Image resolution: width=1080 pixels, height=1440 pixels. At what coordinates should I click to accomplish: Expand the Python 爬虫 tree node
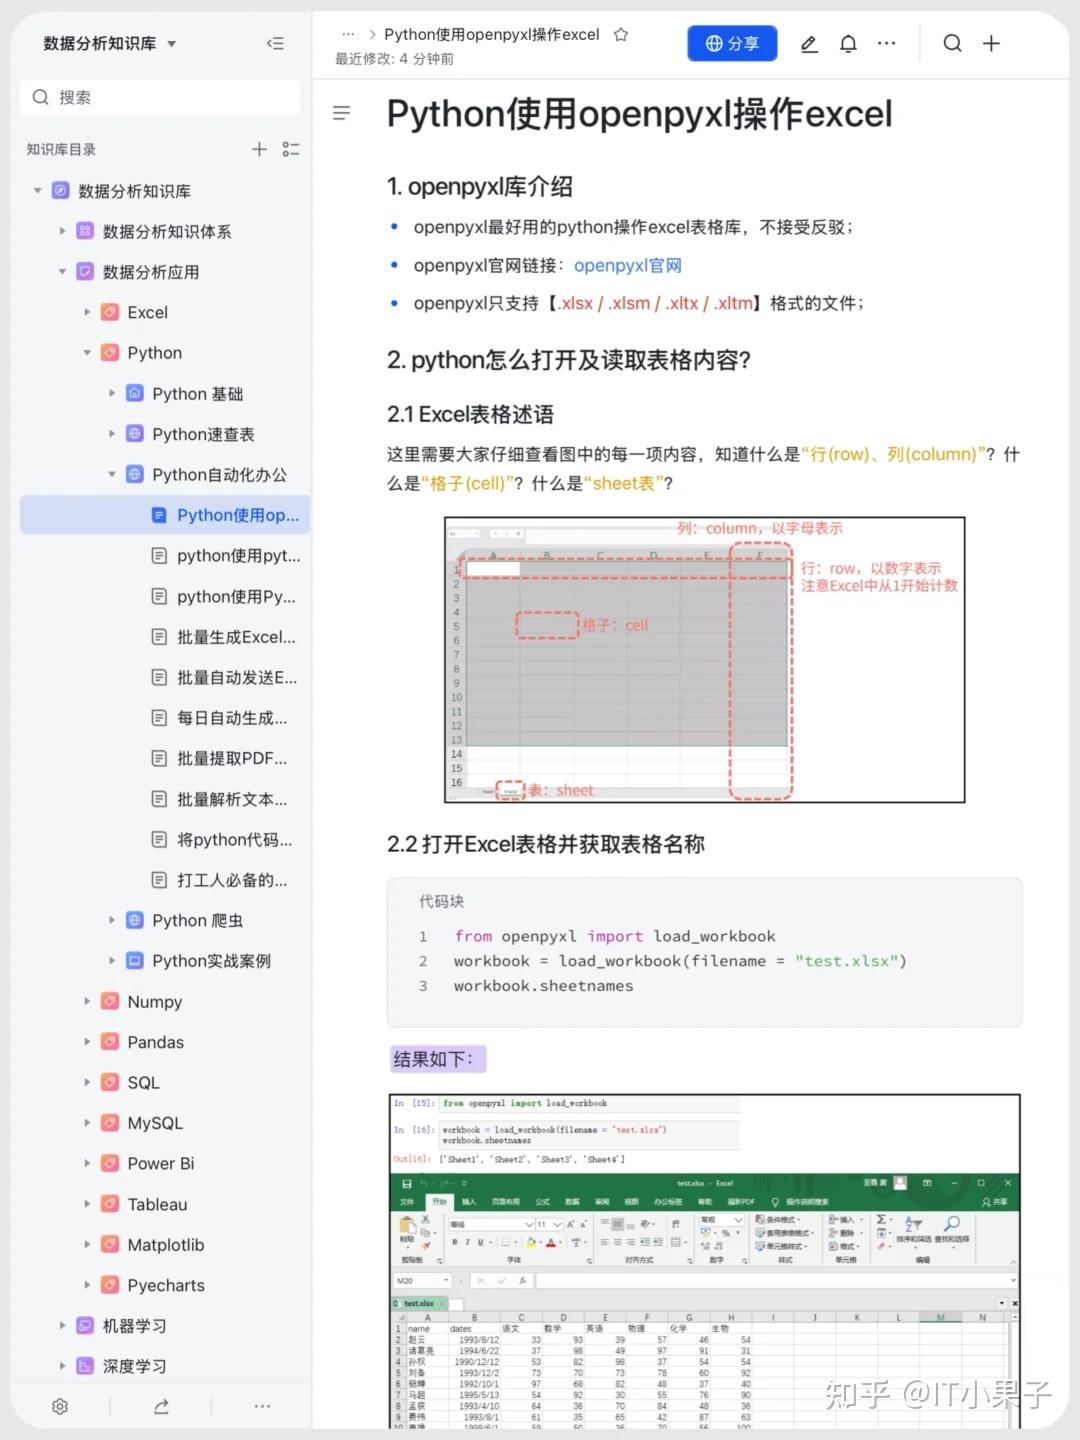111,920
